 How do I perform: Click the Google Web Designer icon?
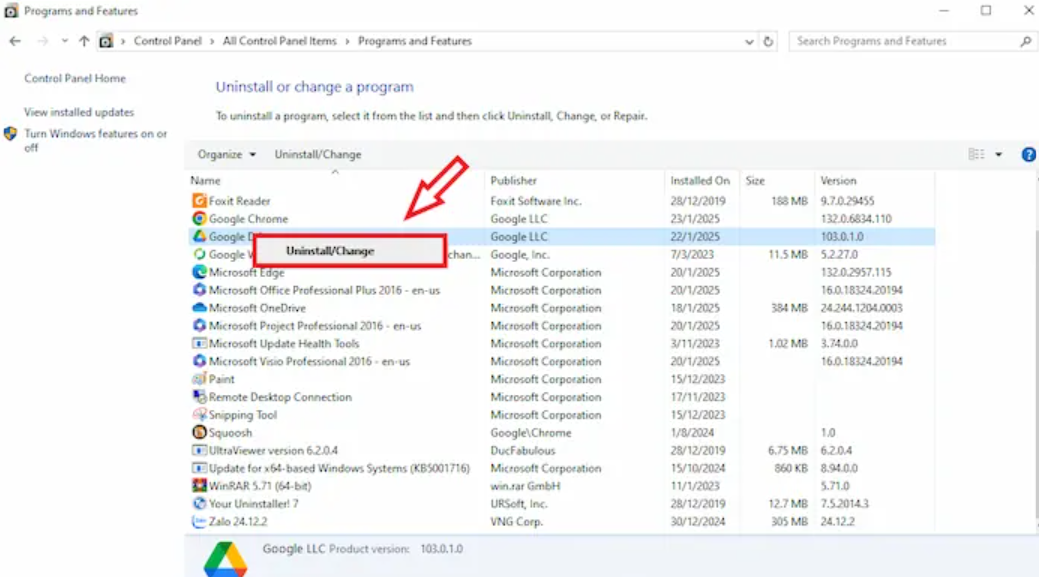pos(199,254)
